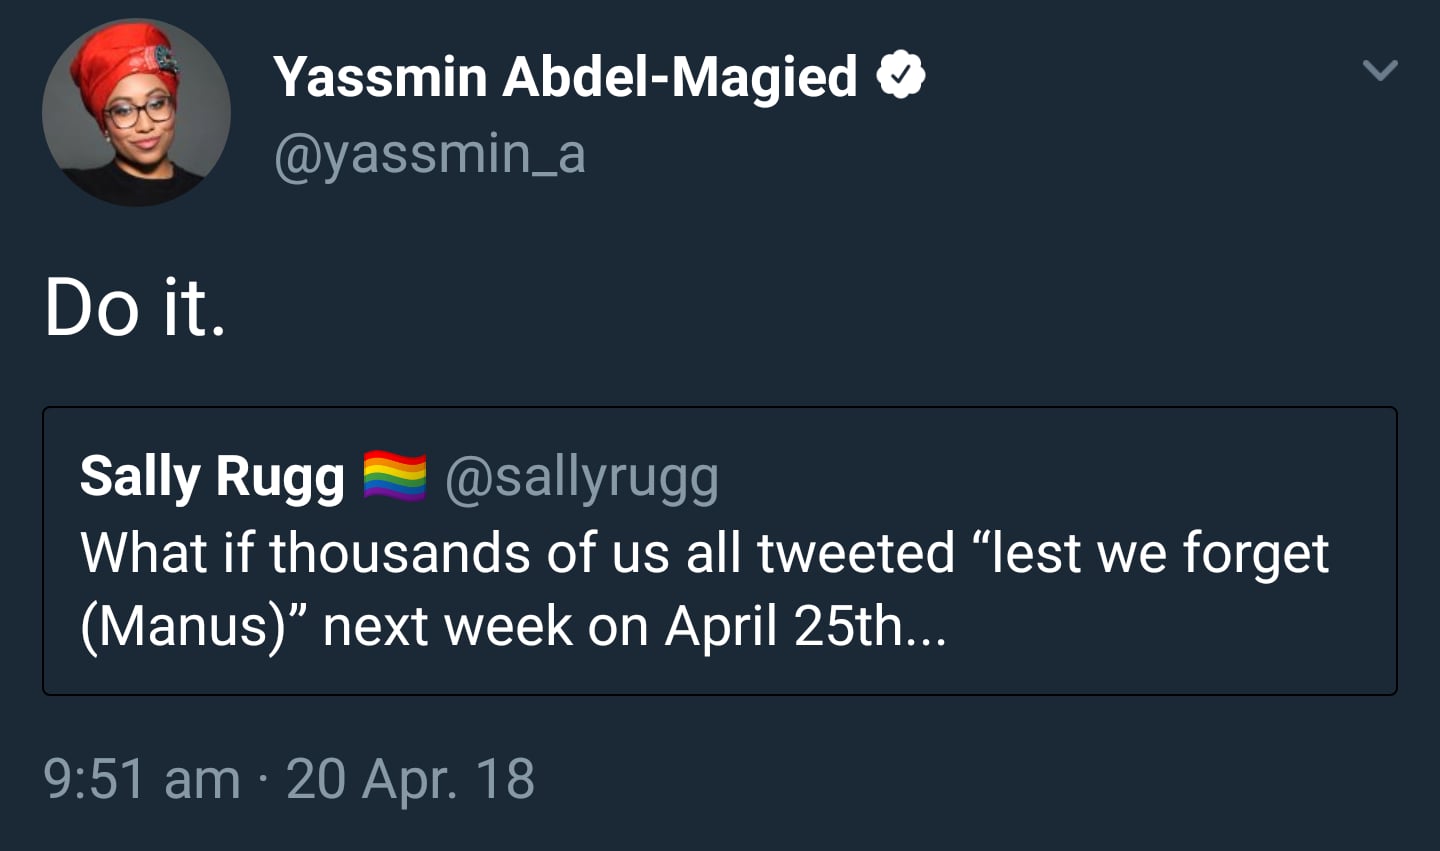Click the rainbow flag emoji
1440x851 pixels.
pos(394,475)
